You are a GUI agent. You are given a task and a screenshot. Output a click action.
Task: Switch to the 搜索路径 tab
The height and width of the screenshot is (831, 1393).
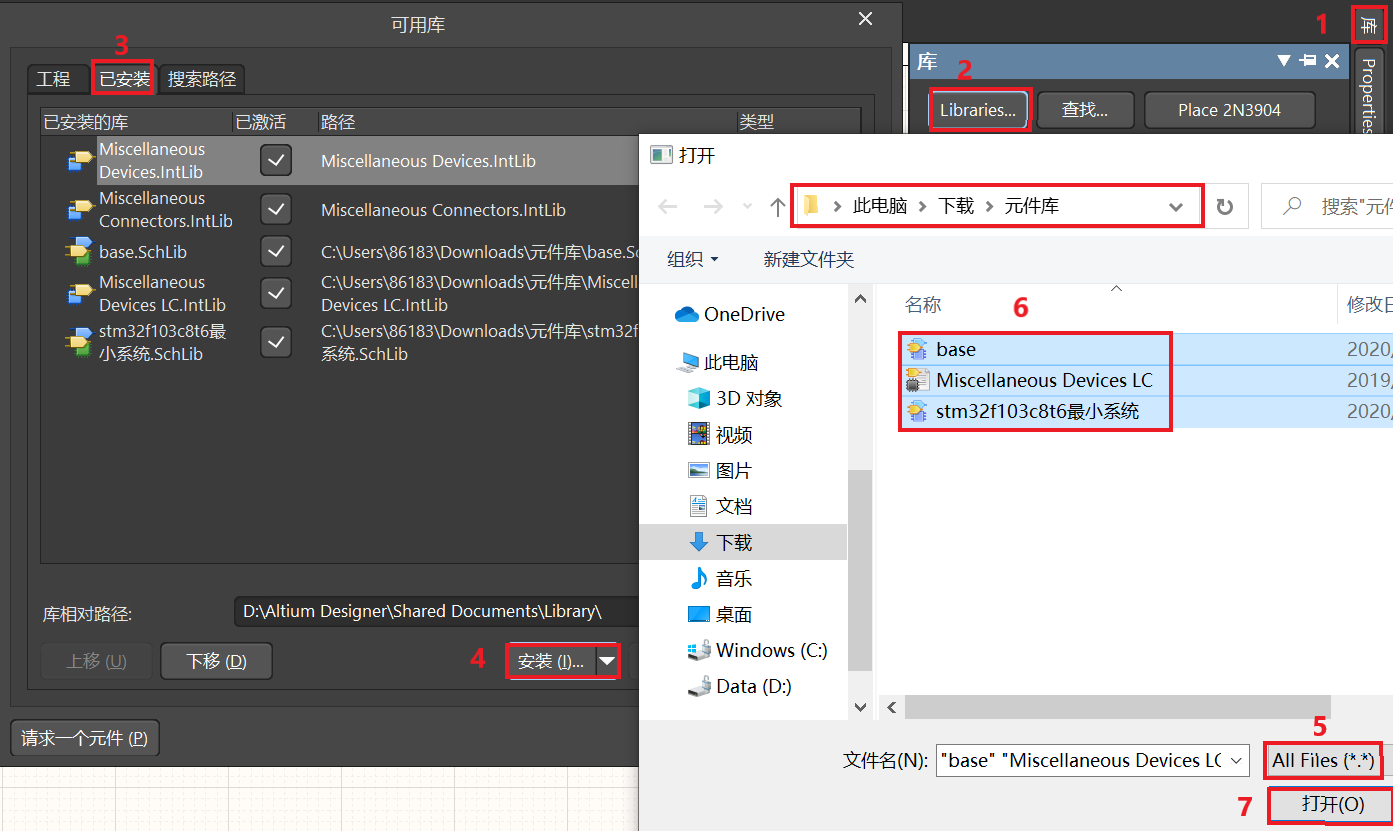tap(201, 79)
